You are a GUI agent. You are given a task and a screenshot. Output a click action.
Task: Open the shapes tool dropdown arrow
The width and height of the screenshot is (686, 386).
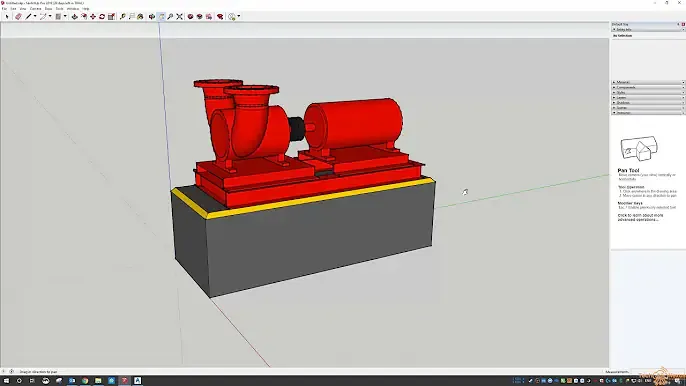click(x=65, y=16)
